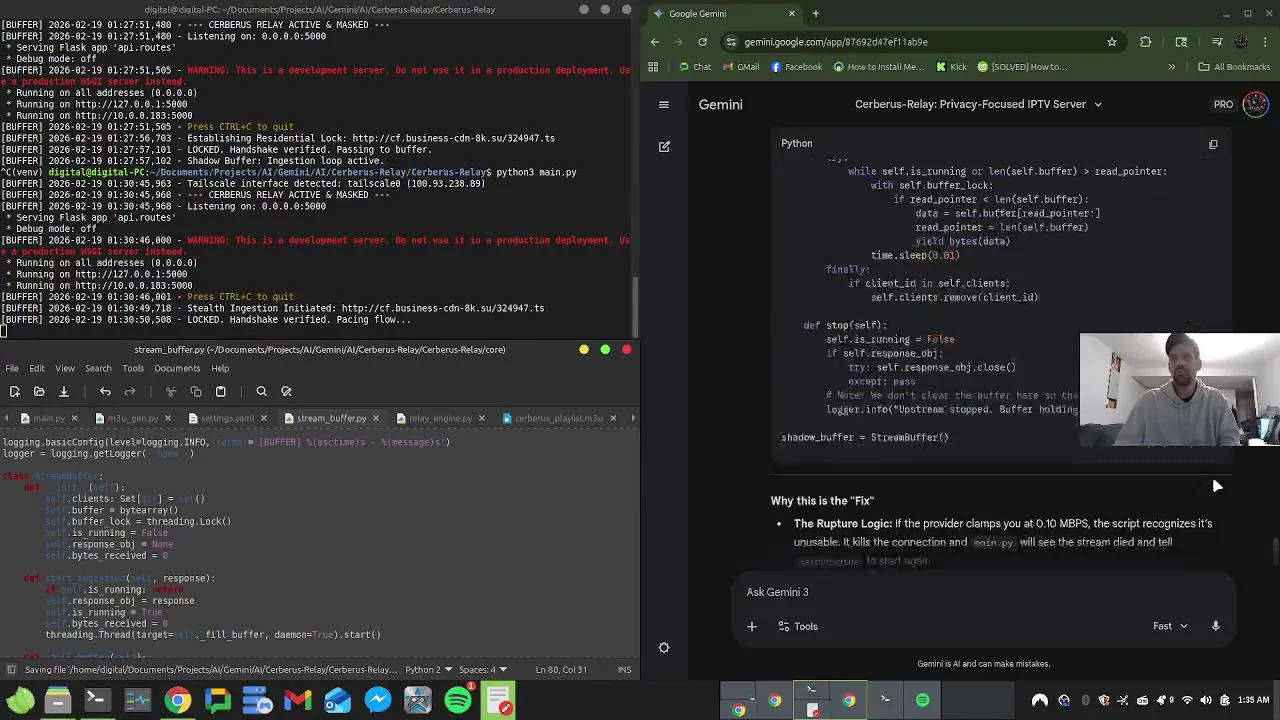
Task: Reload the Gemini page in Chrome
Action: pos(703,42)
